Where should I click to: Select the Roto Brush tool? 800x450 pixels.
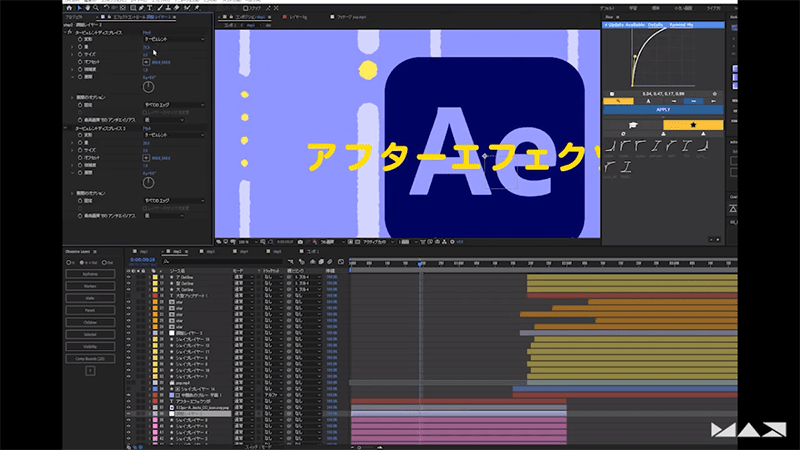pyautogui.click(x=187, y=8)
